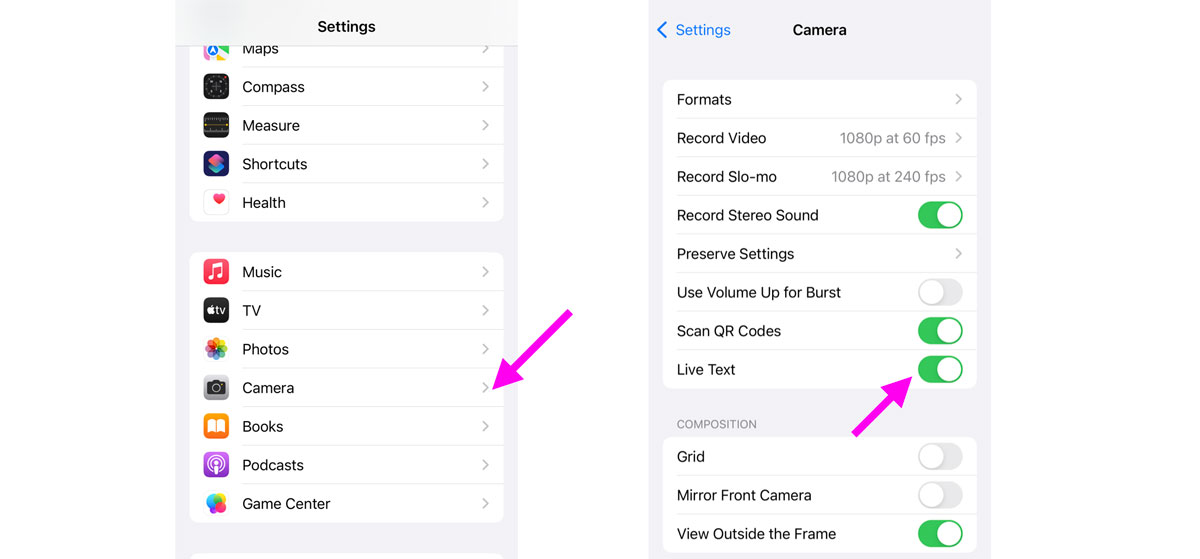Go back to Settings
Screen dimensions: 1200x559
click(693, 30)
